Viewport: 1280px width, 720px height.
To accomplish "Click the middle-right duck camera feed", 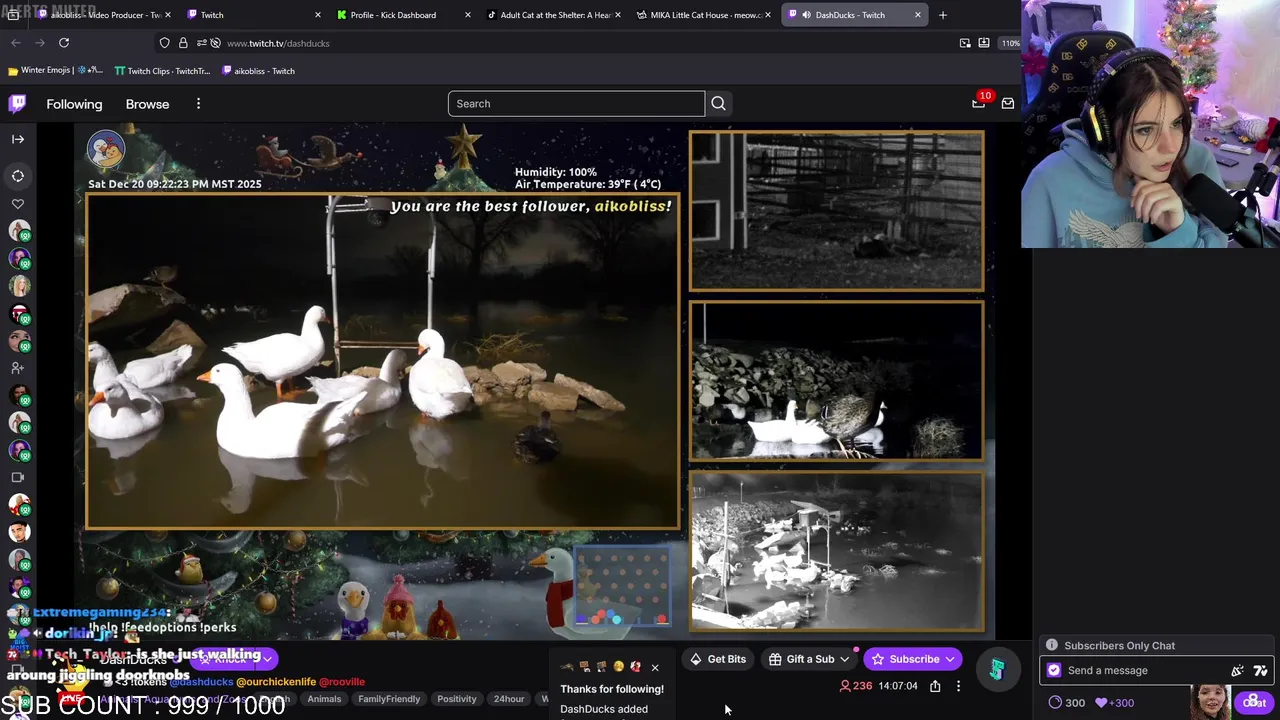I will [x=836, y=381].
